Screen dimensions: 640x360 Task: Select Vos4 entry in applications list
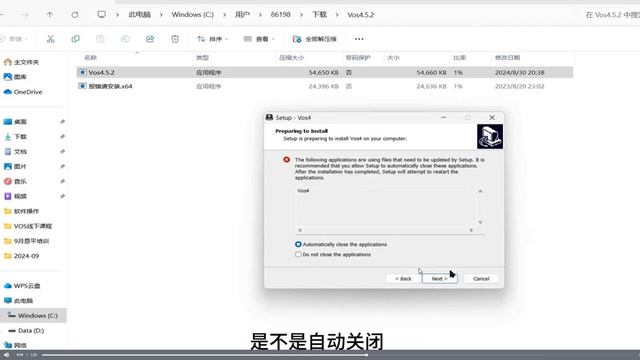click(x=303, y=191)
